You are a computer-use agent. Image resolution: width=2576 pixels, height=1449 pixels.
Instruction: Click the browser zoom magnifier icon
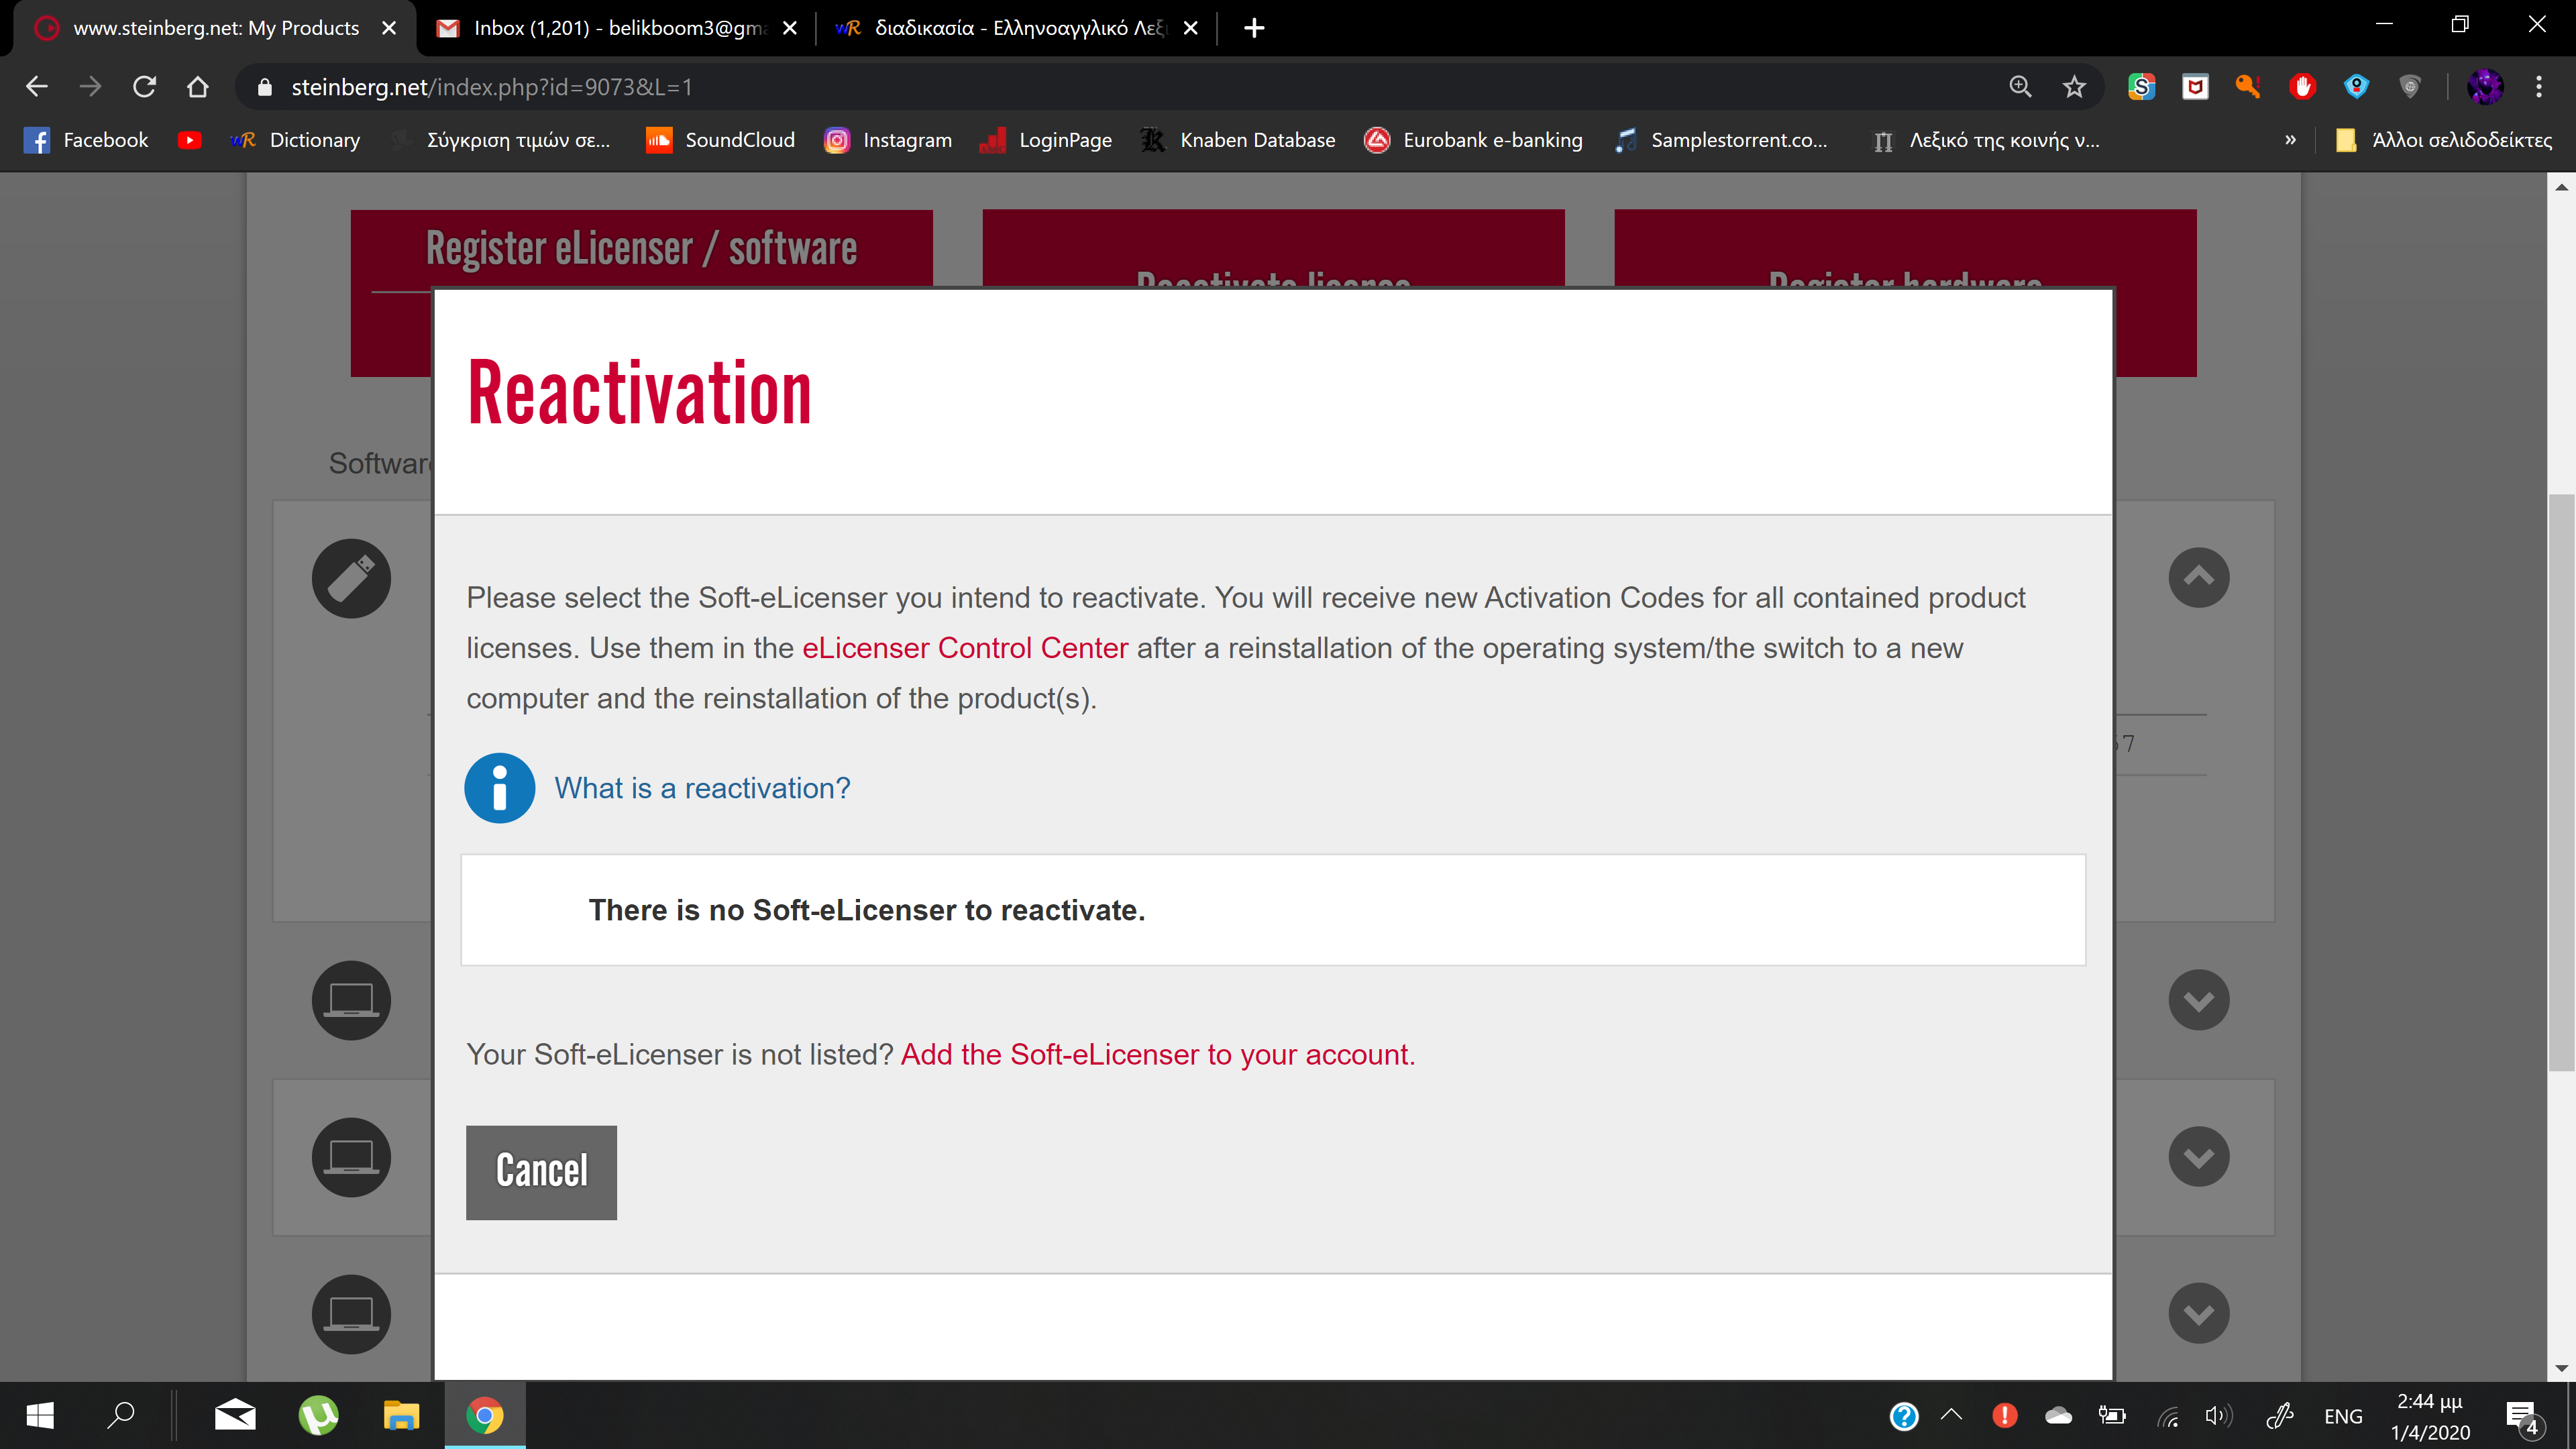[x=2020, y=87]
